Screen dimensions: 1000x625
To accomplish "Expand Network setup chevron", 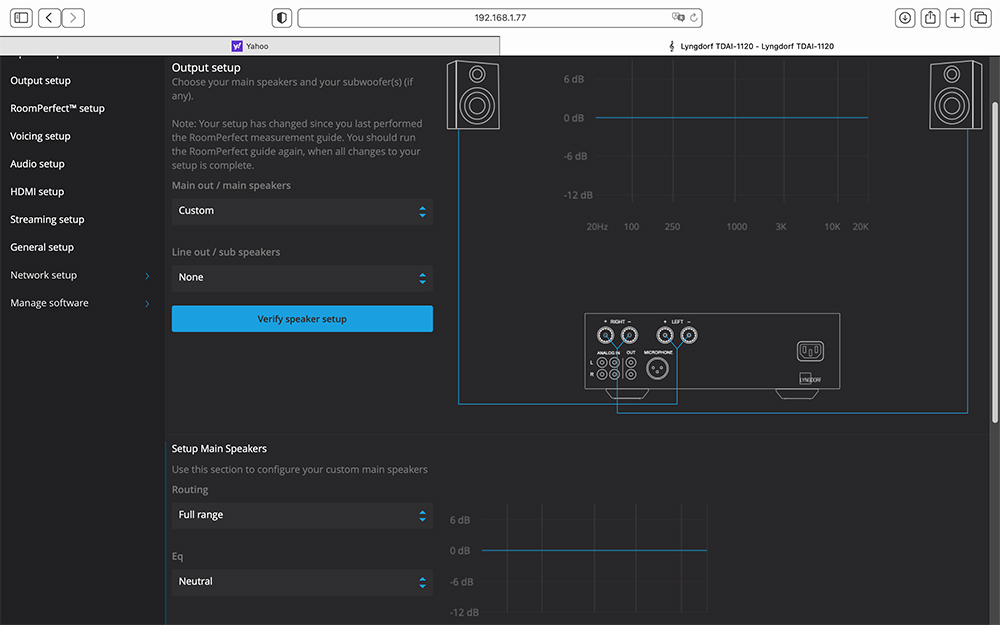I will (x=147, y=276).
